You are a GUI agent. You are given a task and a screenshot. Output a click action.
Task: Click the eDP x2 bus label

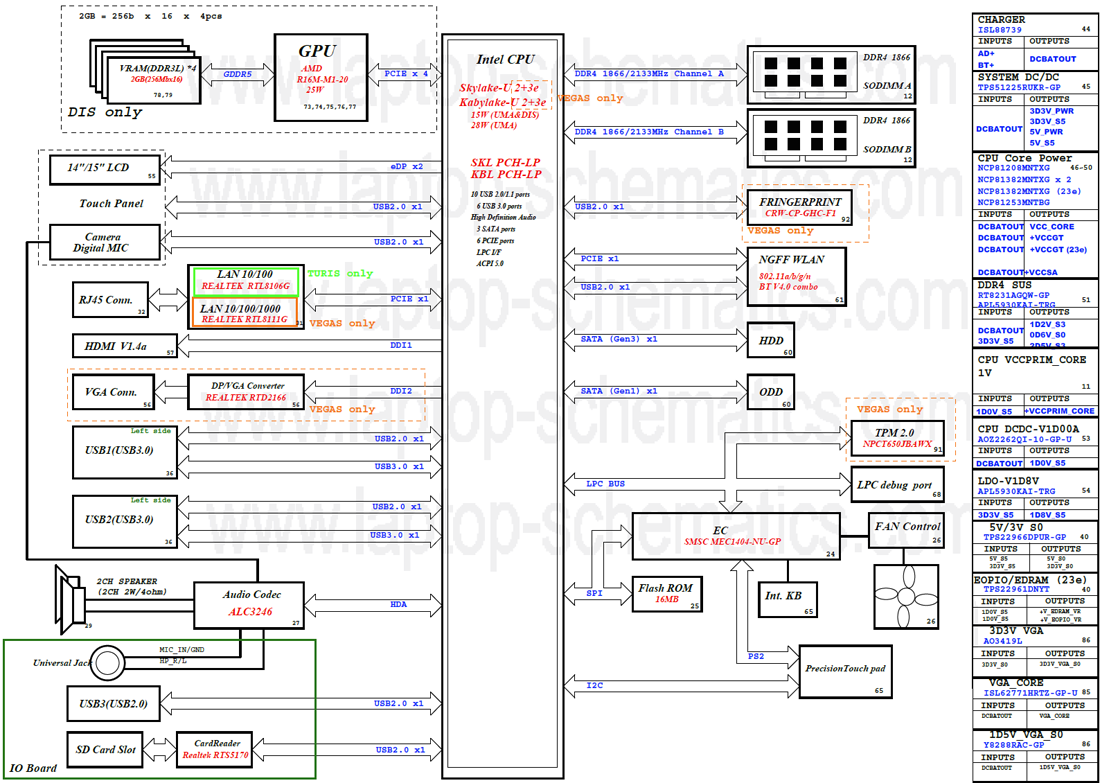[x=407, y=167]
